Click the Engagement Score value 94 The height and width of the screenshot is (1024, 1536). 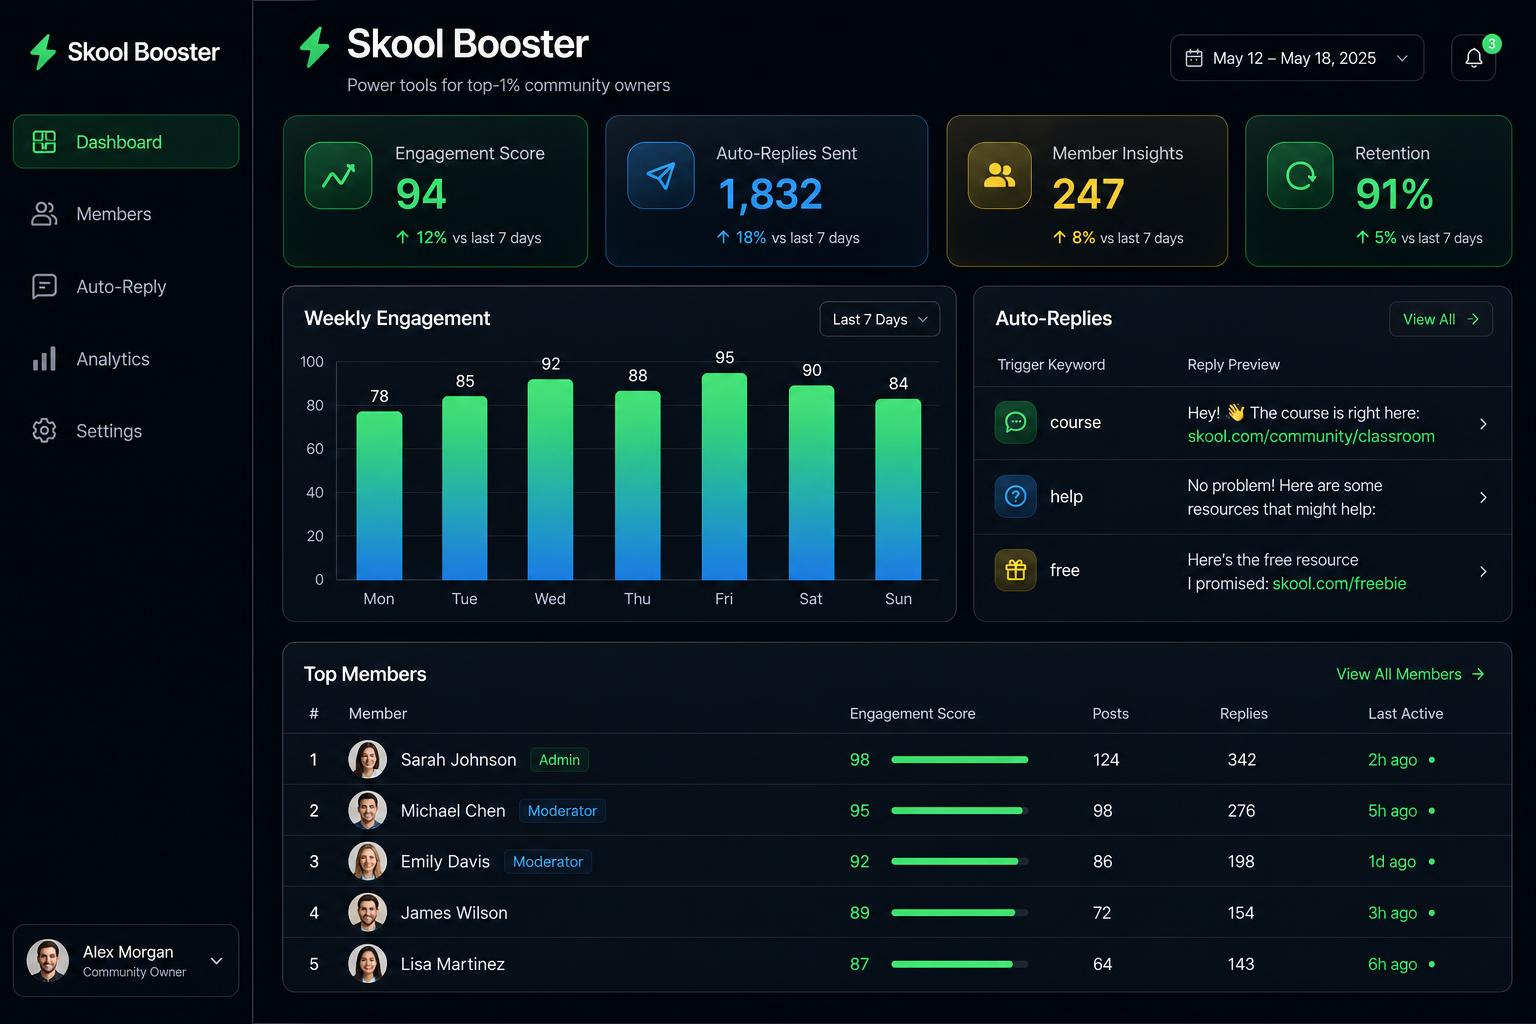[421, 194]
